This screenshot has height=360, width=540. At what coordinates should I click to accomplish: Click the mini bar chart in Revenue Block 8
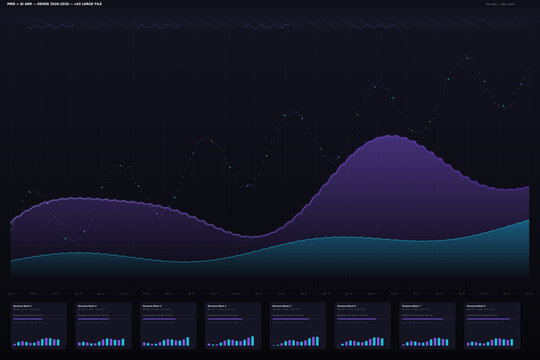pyautogui.click(x=490, y=341)
